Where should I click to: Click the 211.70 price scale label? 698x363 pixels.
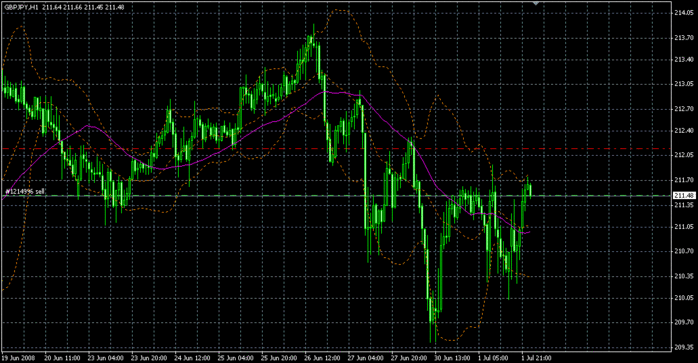[x=684, y=180]
